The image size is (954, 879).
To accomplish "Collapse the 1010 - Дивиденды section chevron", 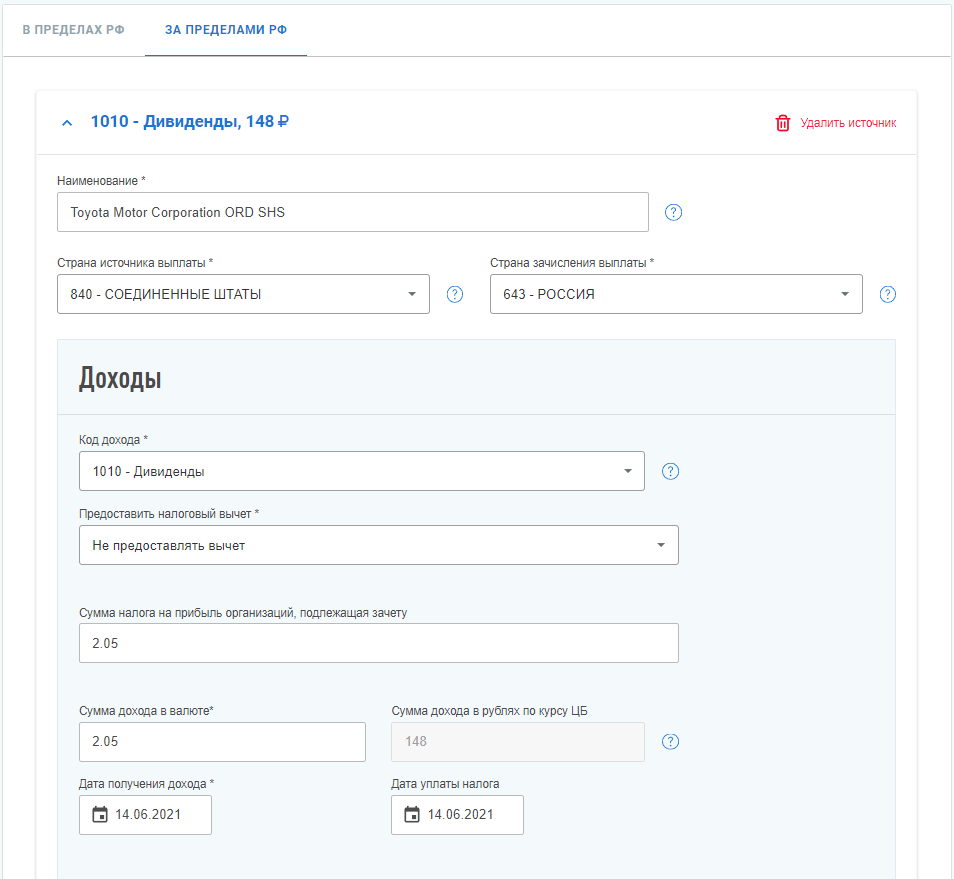I will 67,123.
